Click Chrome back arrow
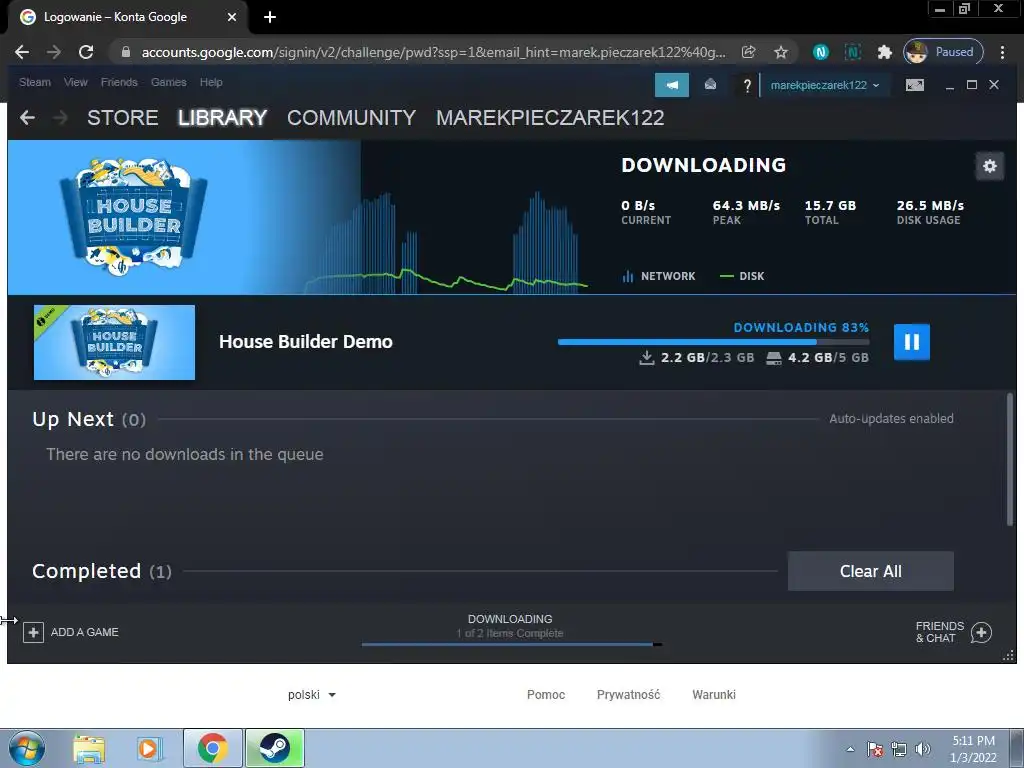Screen dimensions: 1024x768 [x=22, y=52]
